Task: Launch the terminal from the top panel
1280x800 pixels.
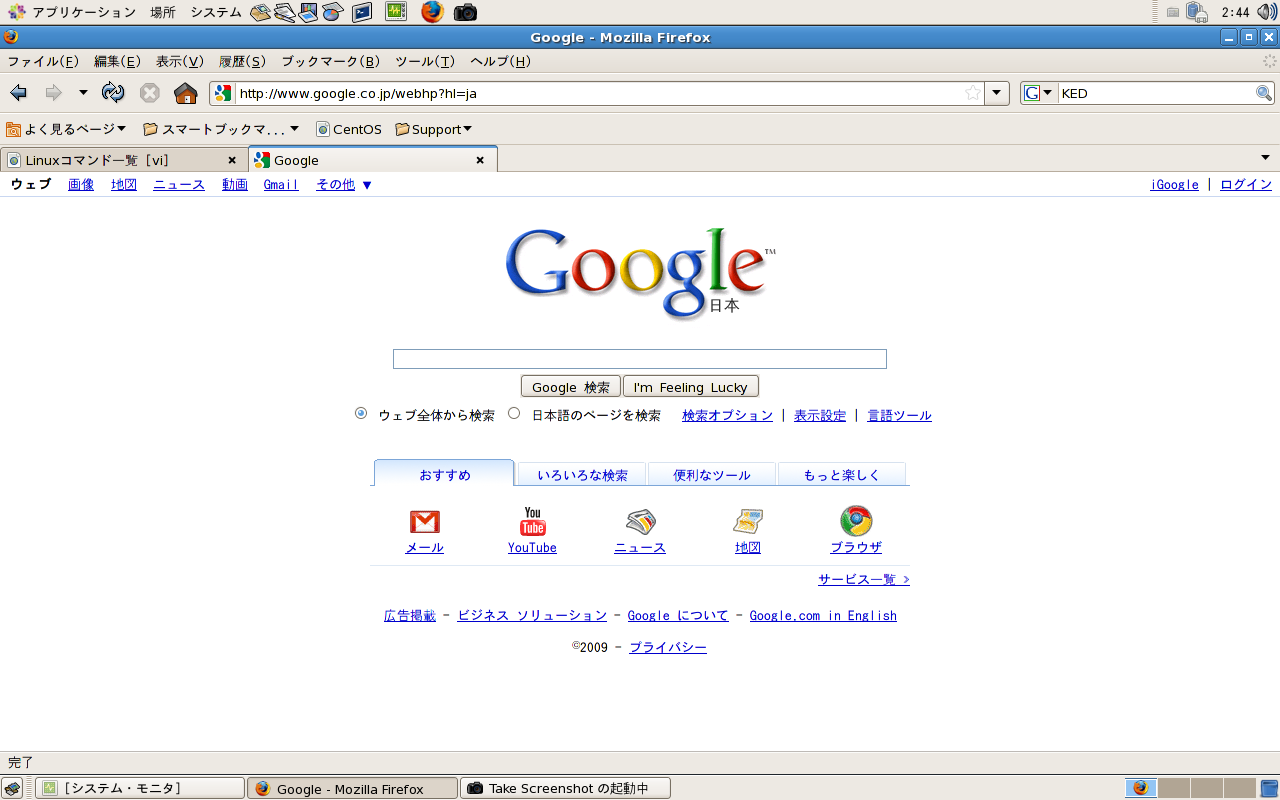Action: 362,12
